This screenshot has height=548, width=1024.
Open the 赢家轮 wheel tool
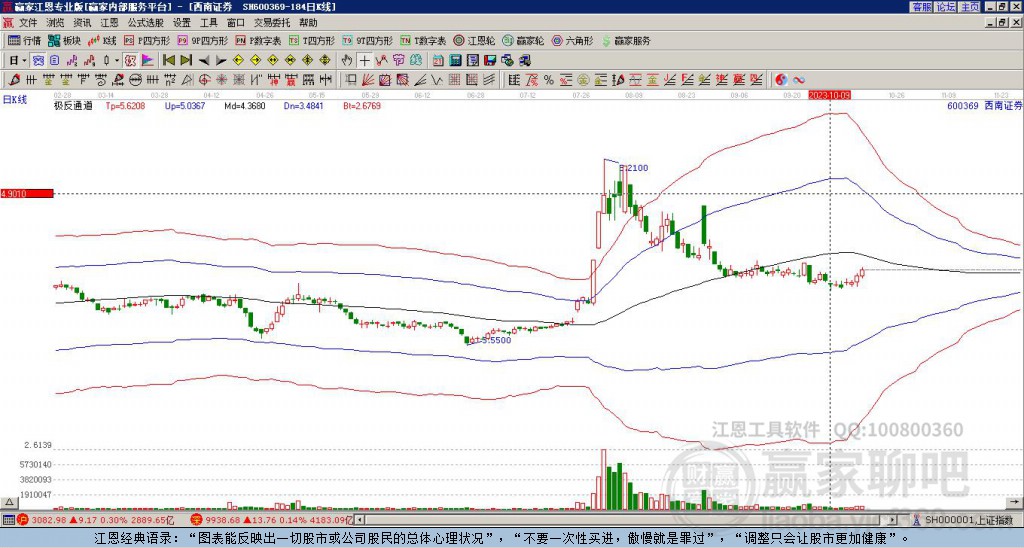523,40
